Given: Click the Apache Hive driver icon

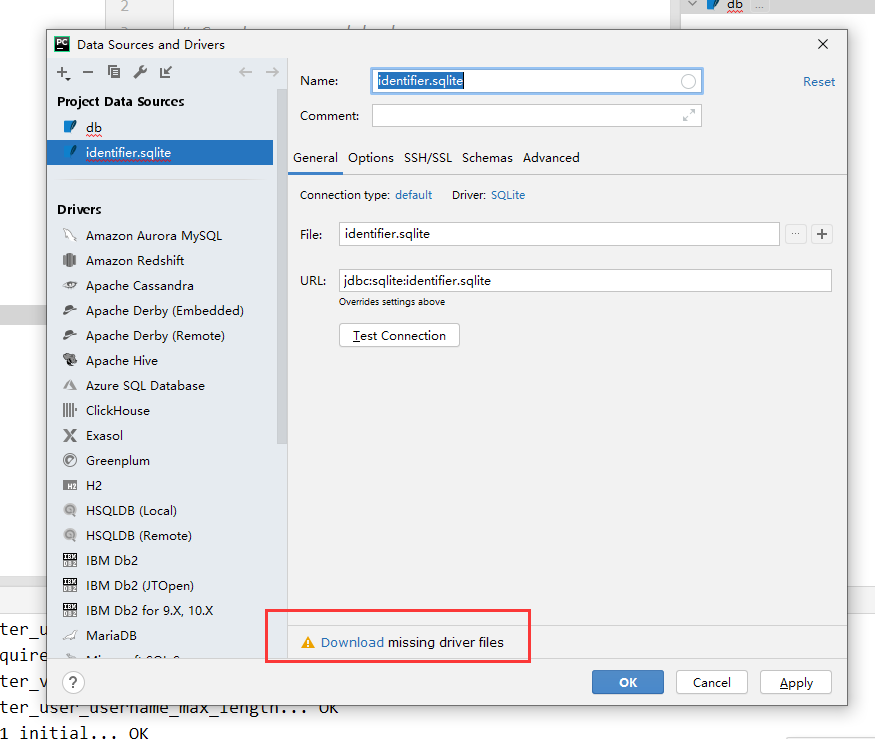Looking at the screenshot, I should pos(70,360).
